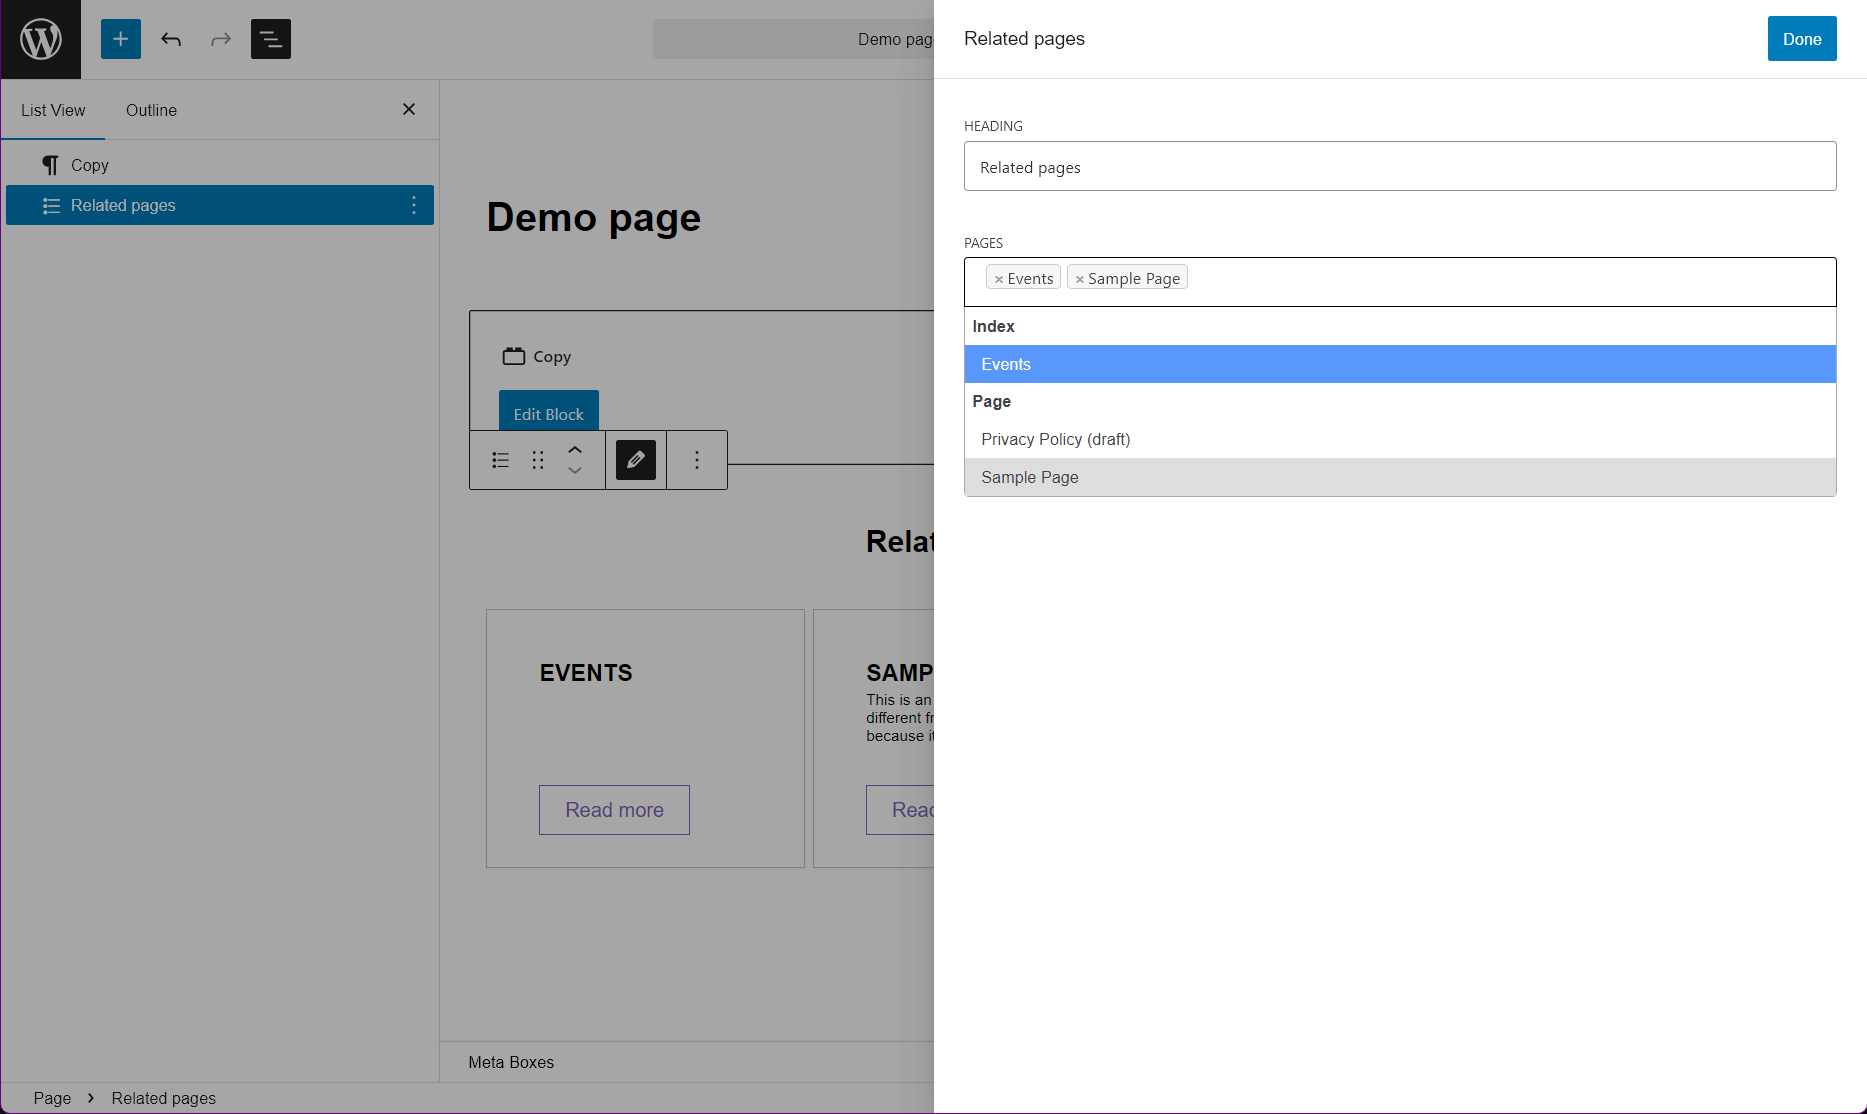Click the Heading text input field
This screenshot has width=1867, height=1114.
coord(1399,167)
